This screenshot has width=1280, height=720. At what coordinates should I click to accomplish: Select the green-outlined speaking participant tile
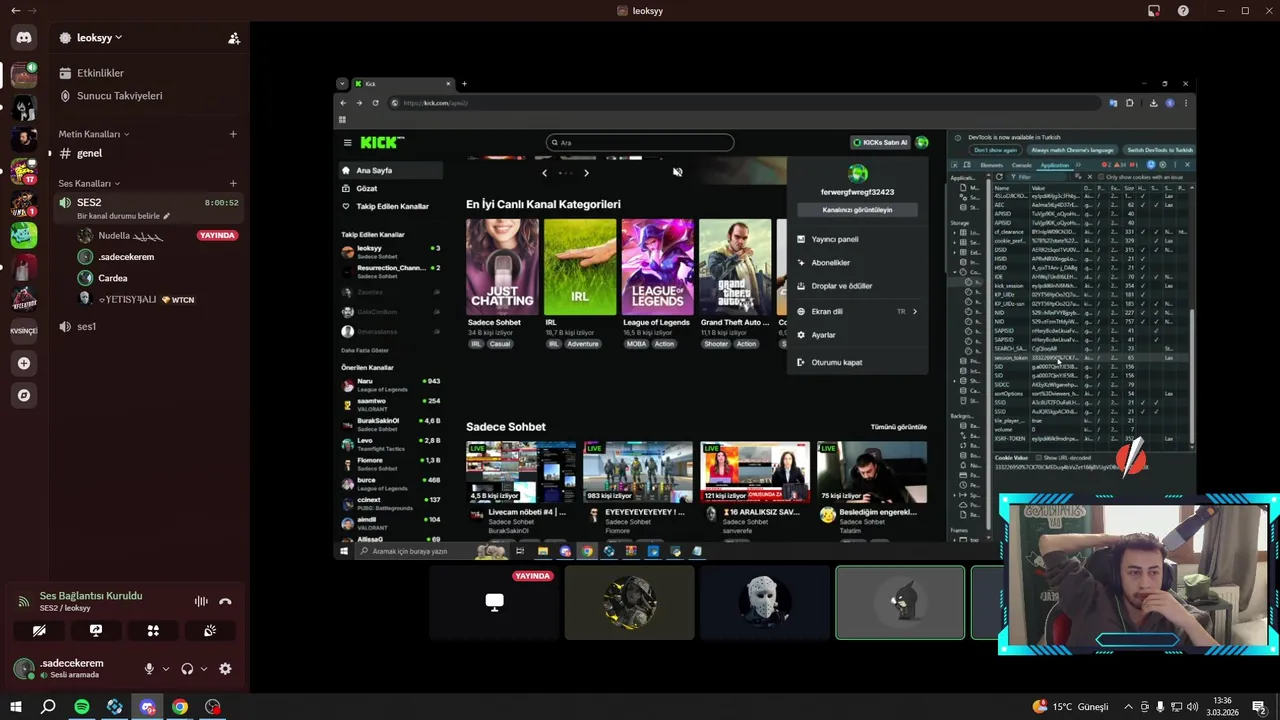[x=900, y=602]
